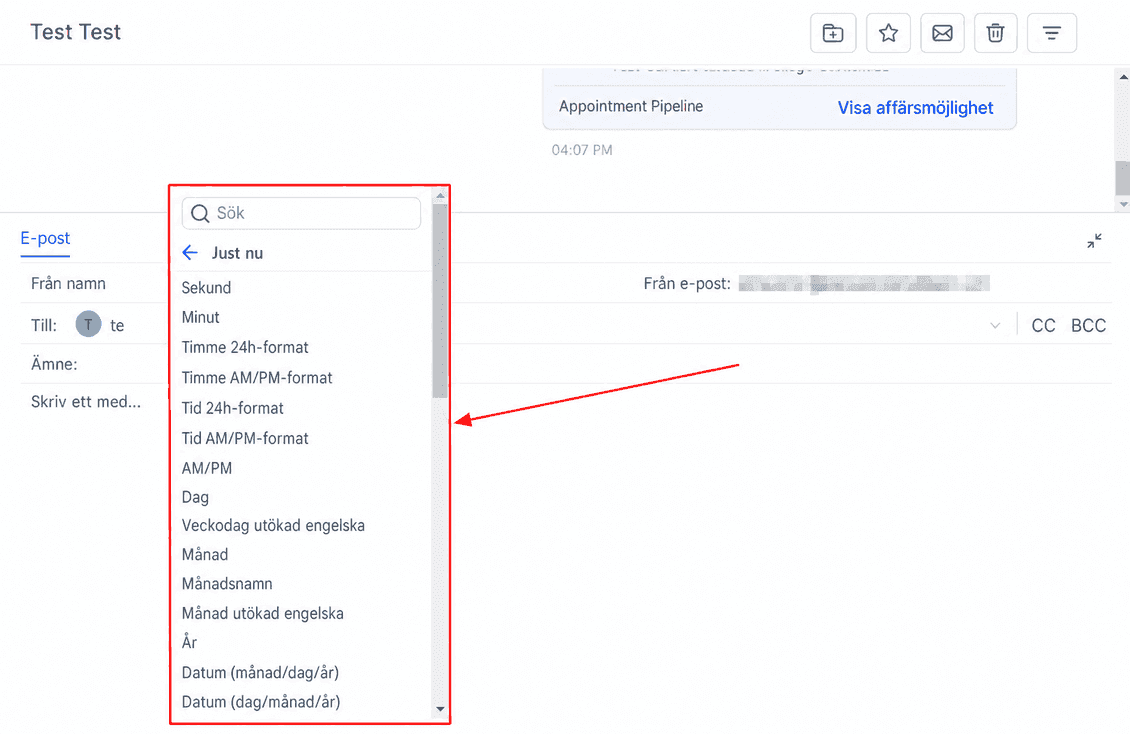Select Datum (dag/månad/år) option
This screenshot has width=1130, height=734.
click(261, 702)
